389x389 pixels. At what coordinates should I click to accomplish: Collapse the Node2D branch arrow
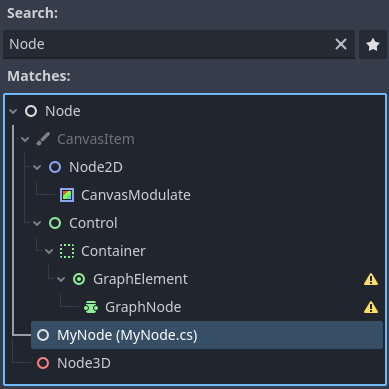pos(37,167)
